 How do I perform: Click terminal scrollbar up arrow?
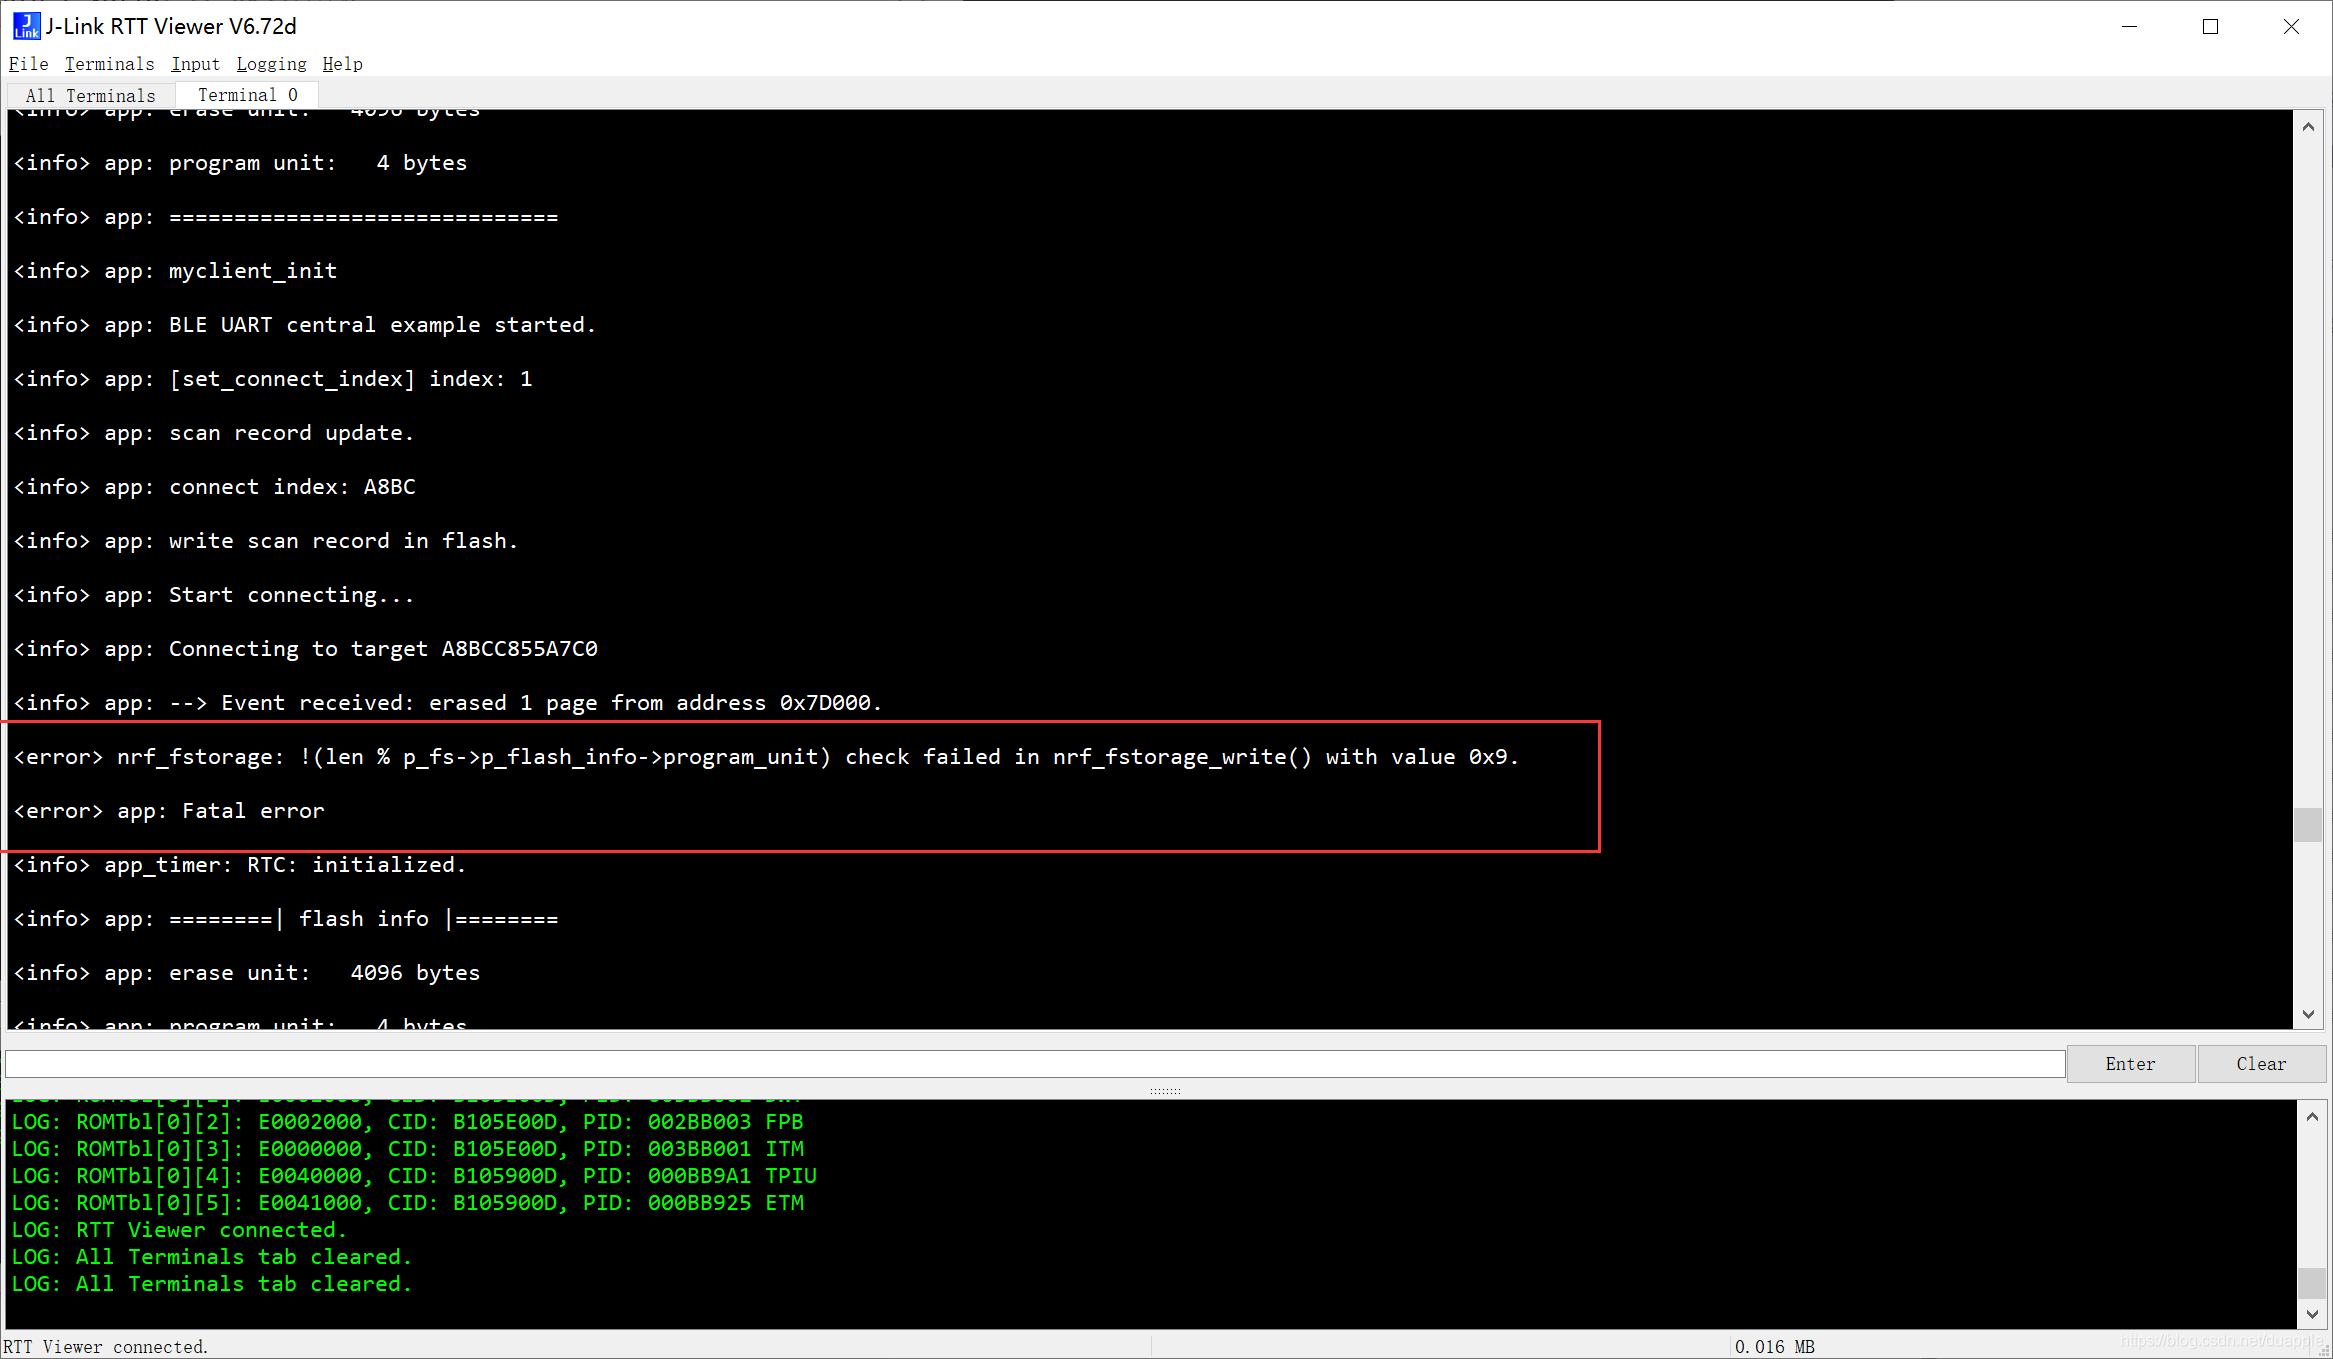click(x=2308, y=127)
